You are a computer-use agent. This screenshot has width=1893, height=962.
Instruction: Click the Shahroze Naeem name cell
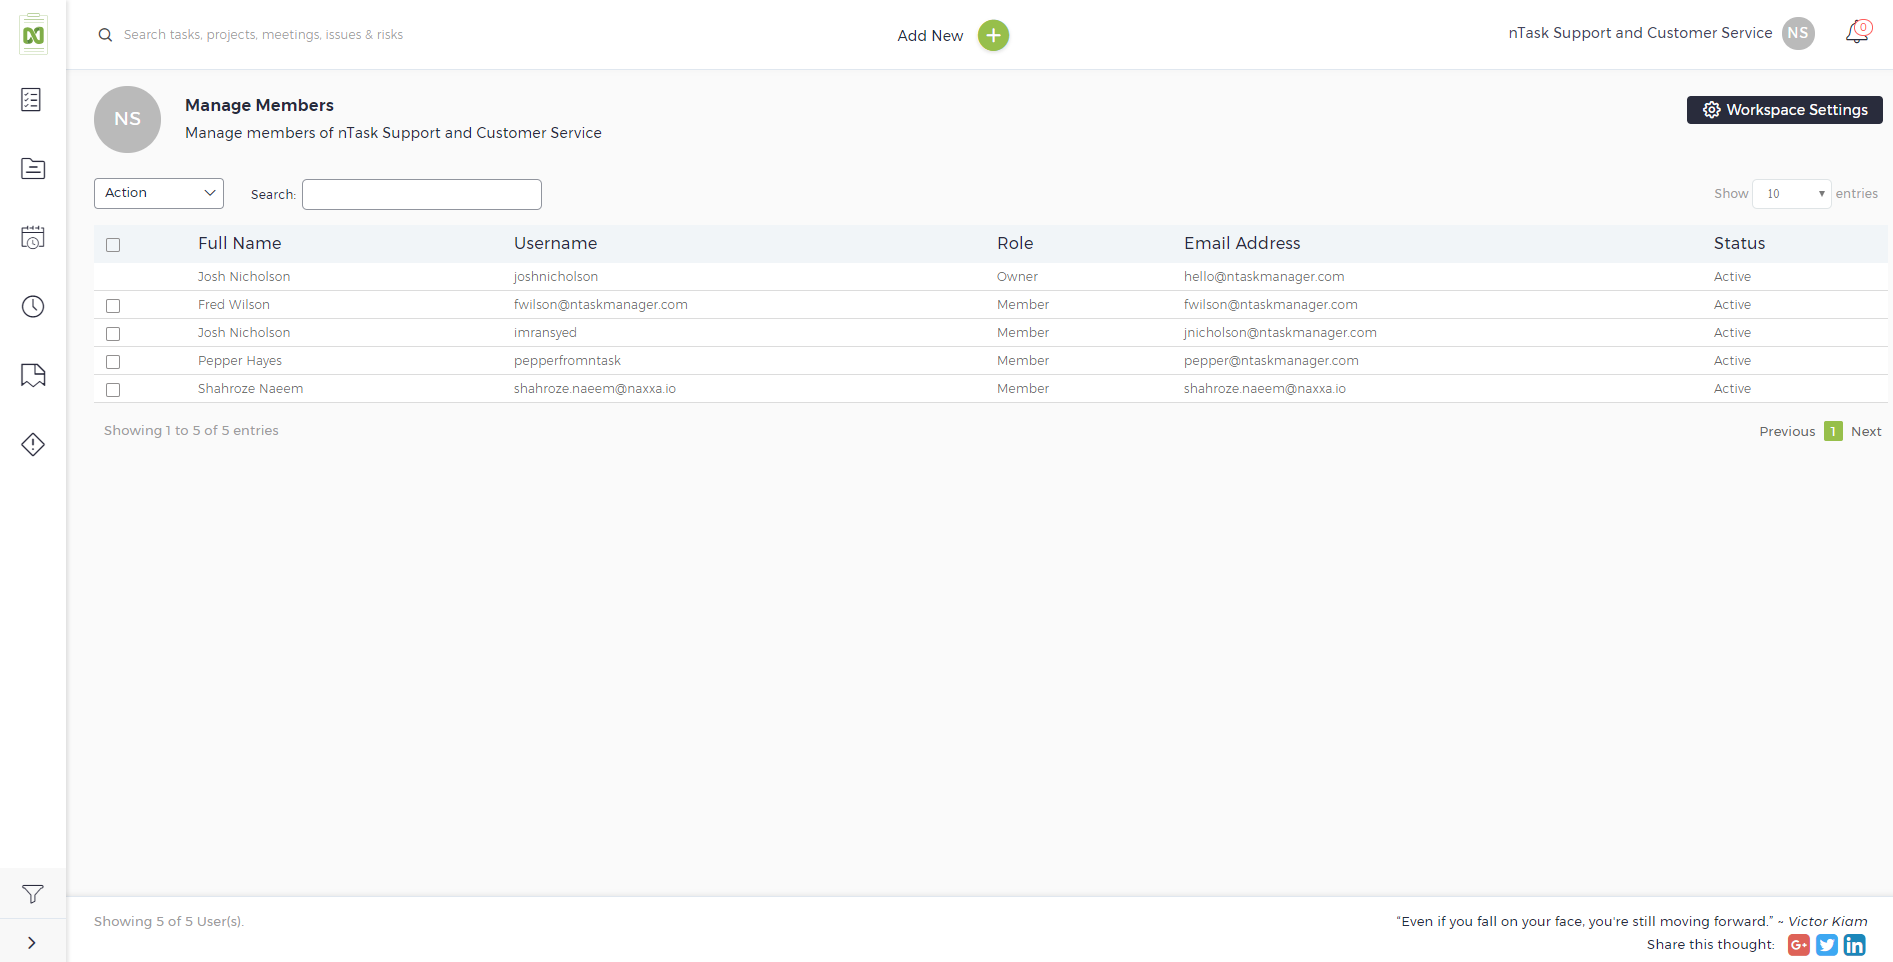coord(250,389)
